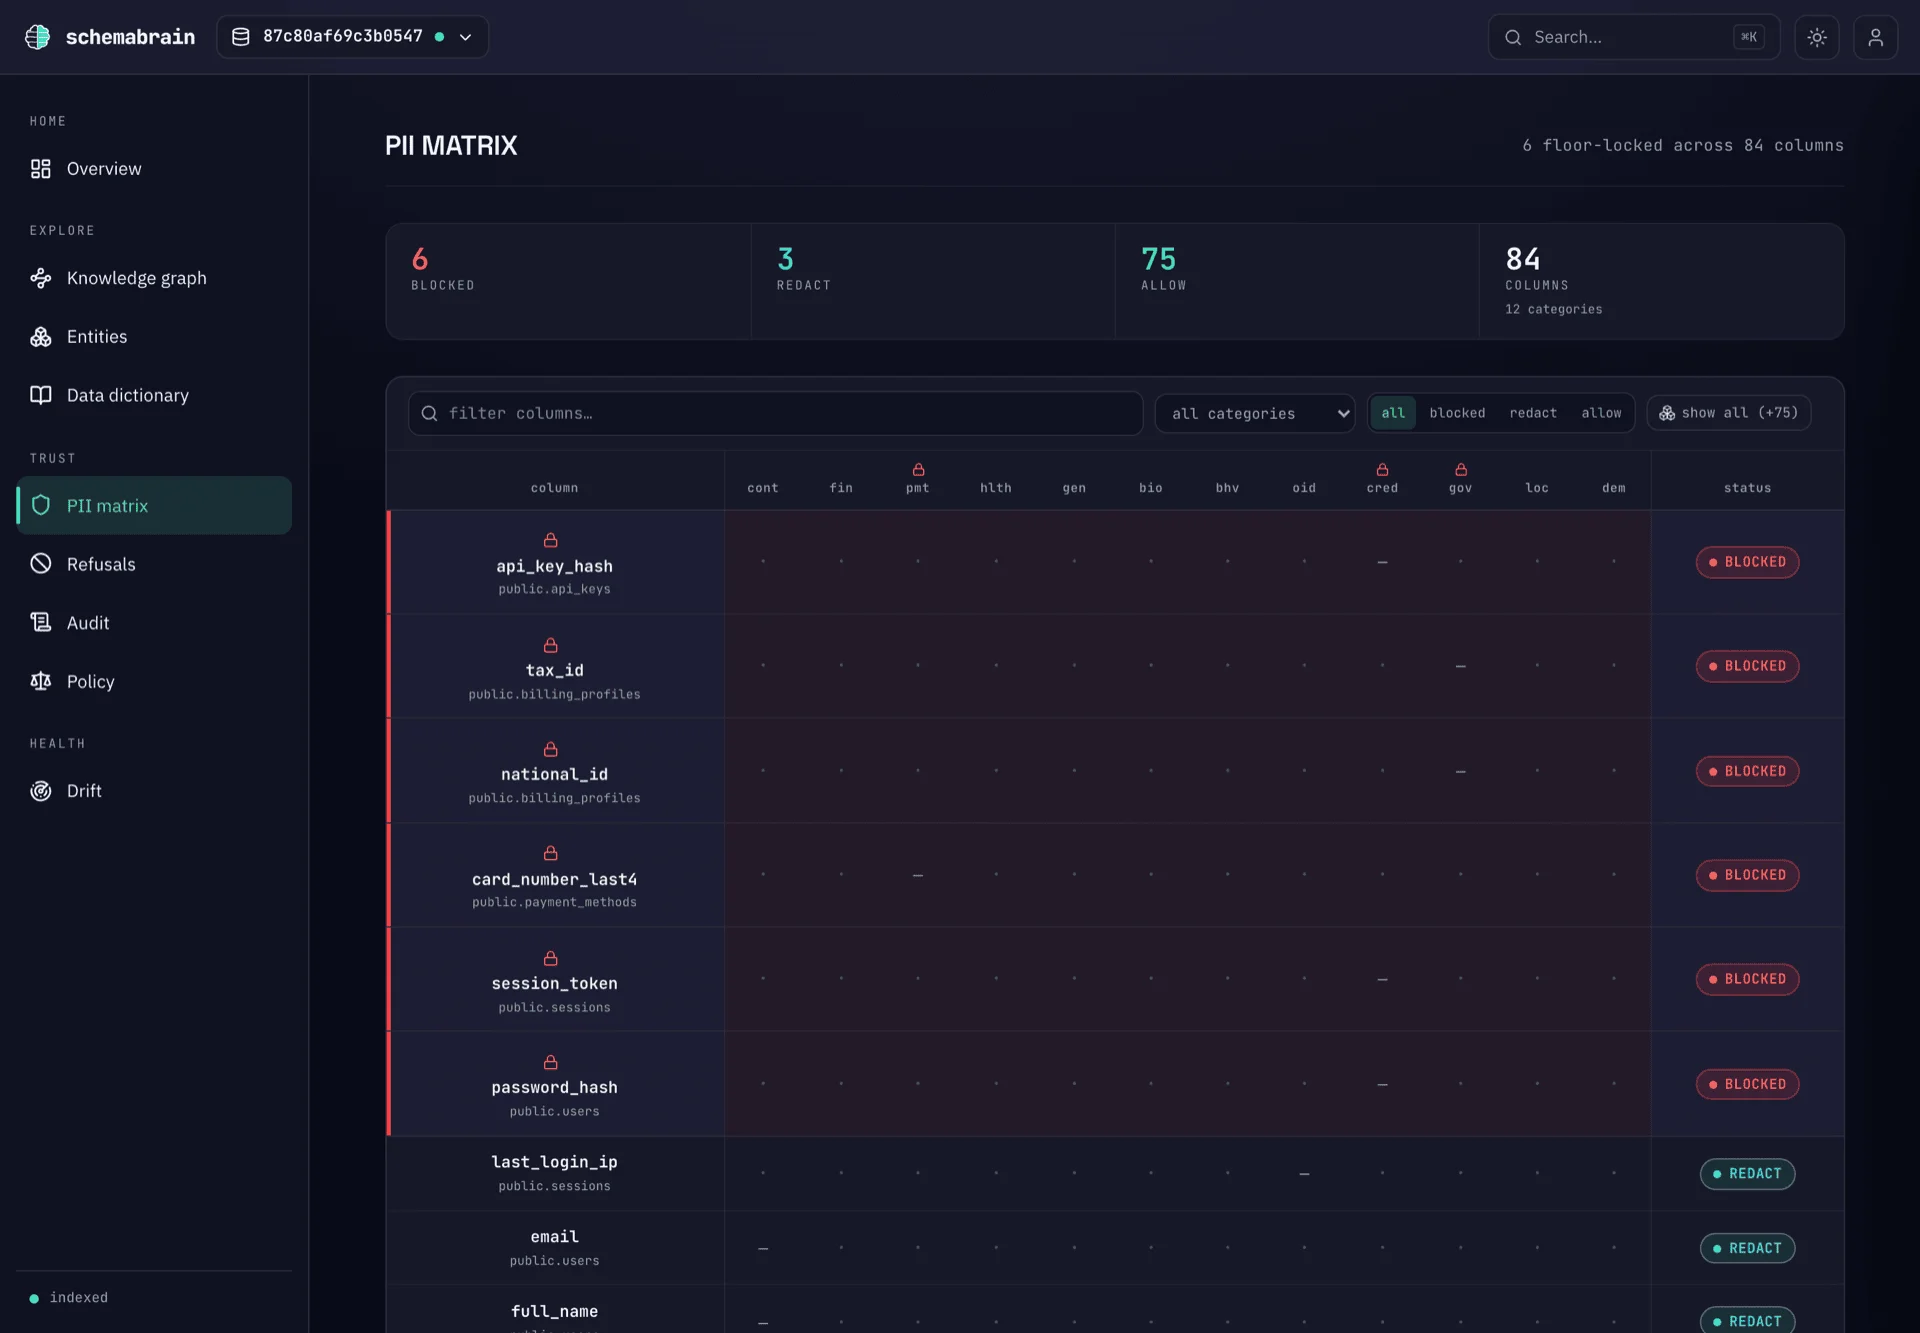
Task: Click the Knowledge graph node icon
Action: coord(41,278)
